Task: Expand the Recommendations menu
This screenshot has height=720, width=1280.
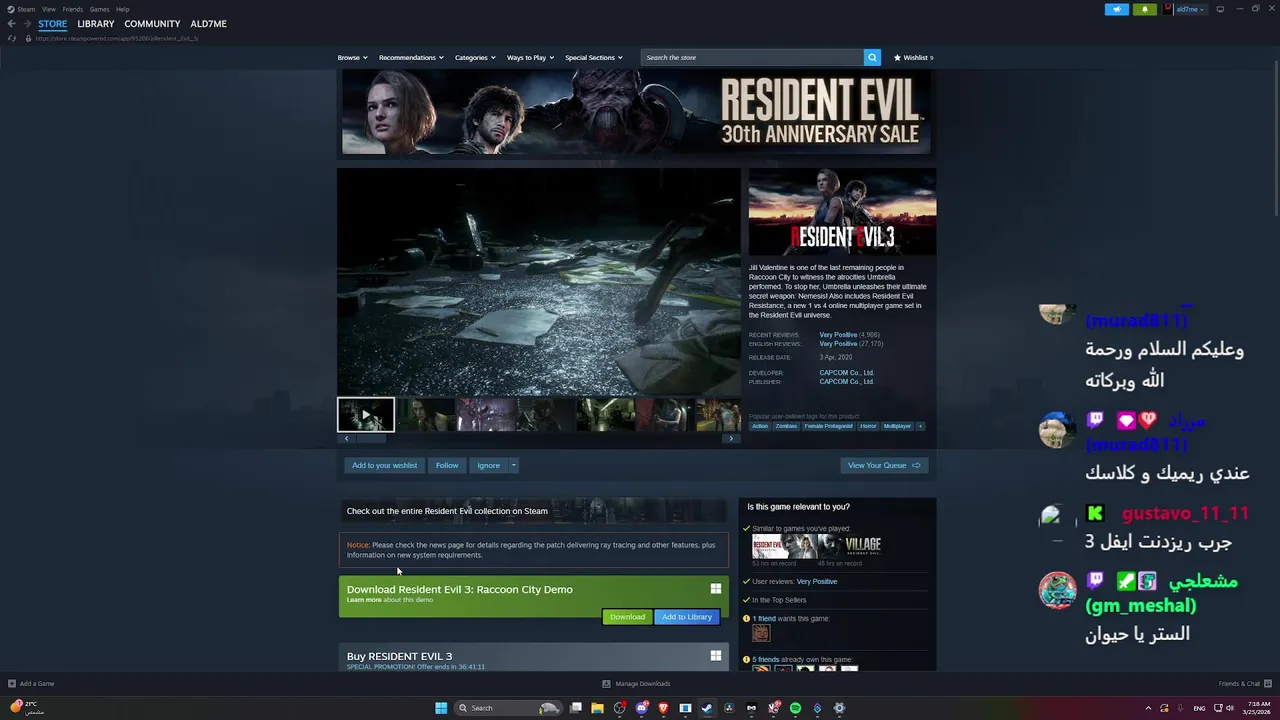Action: (411, 57)
